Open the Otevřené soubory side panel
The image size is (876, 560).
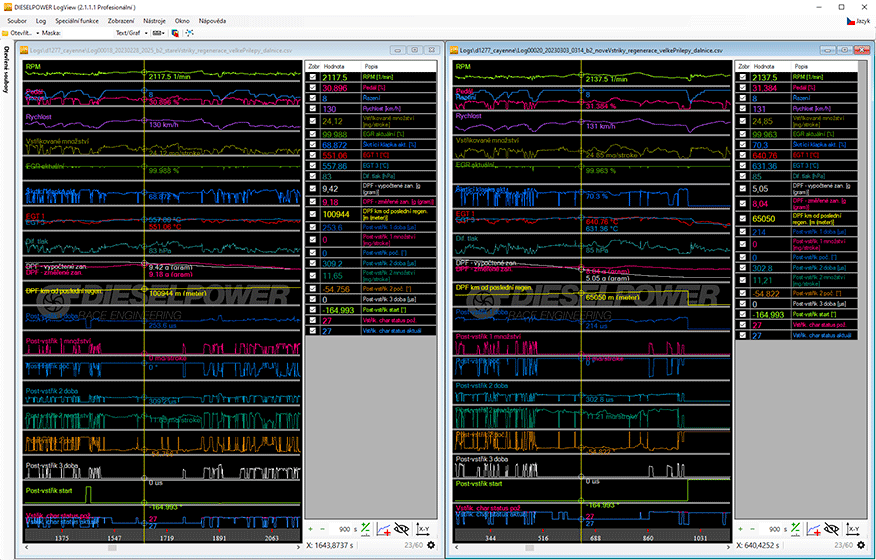[6, 69]
